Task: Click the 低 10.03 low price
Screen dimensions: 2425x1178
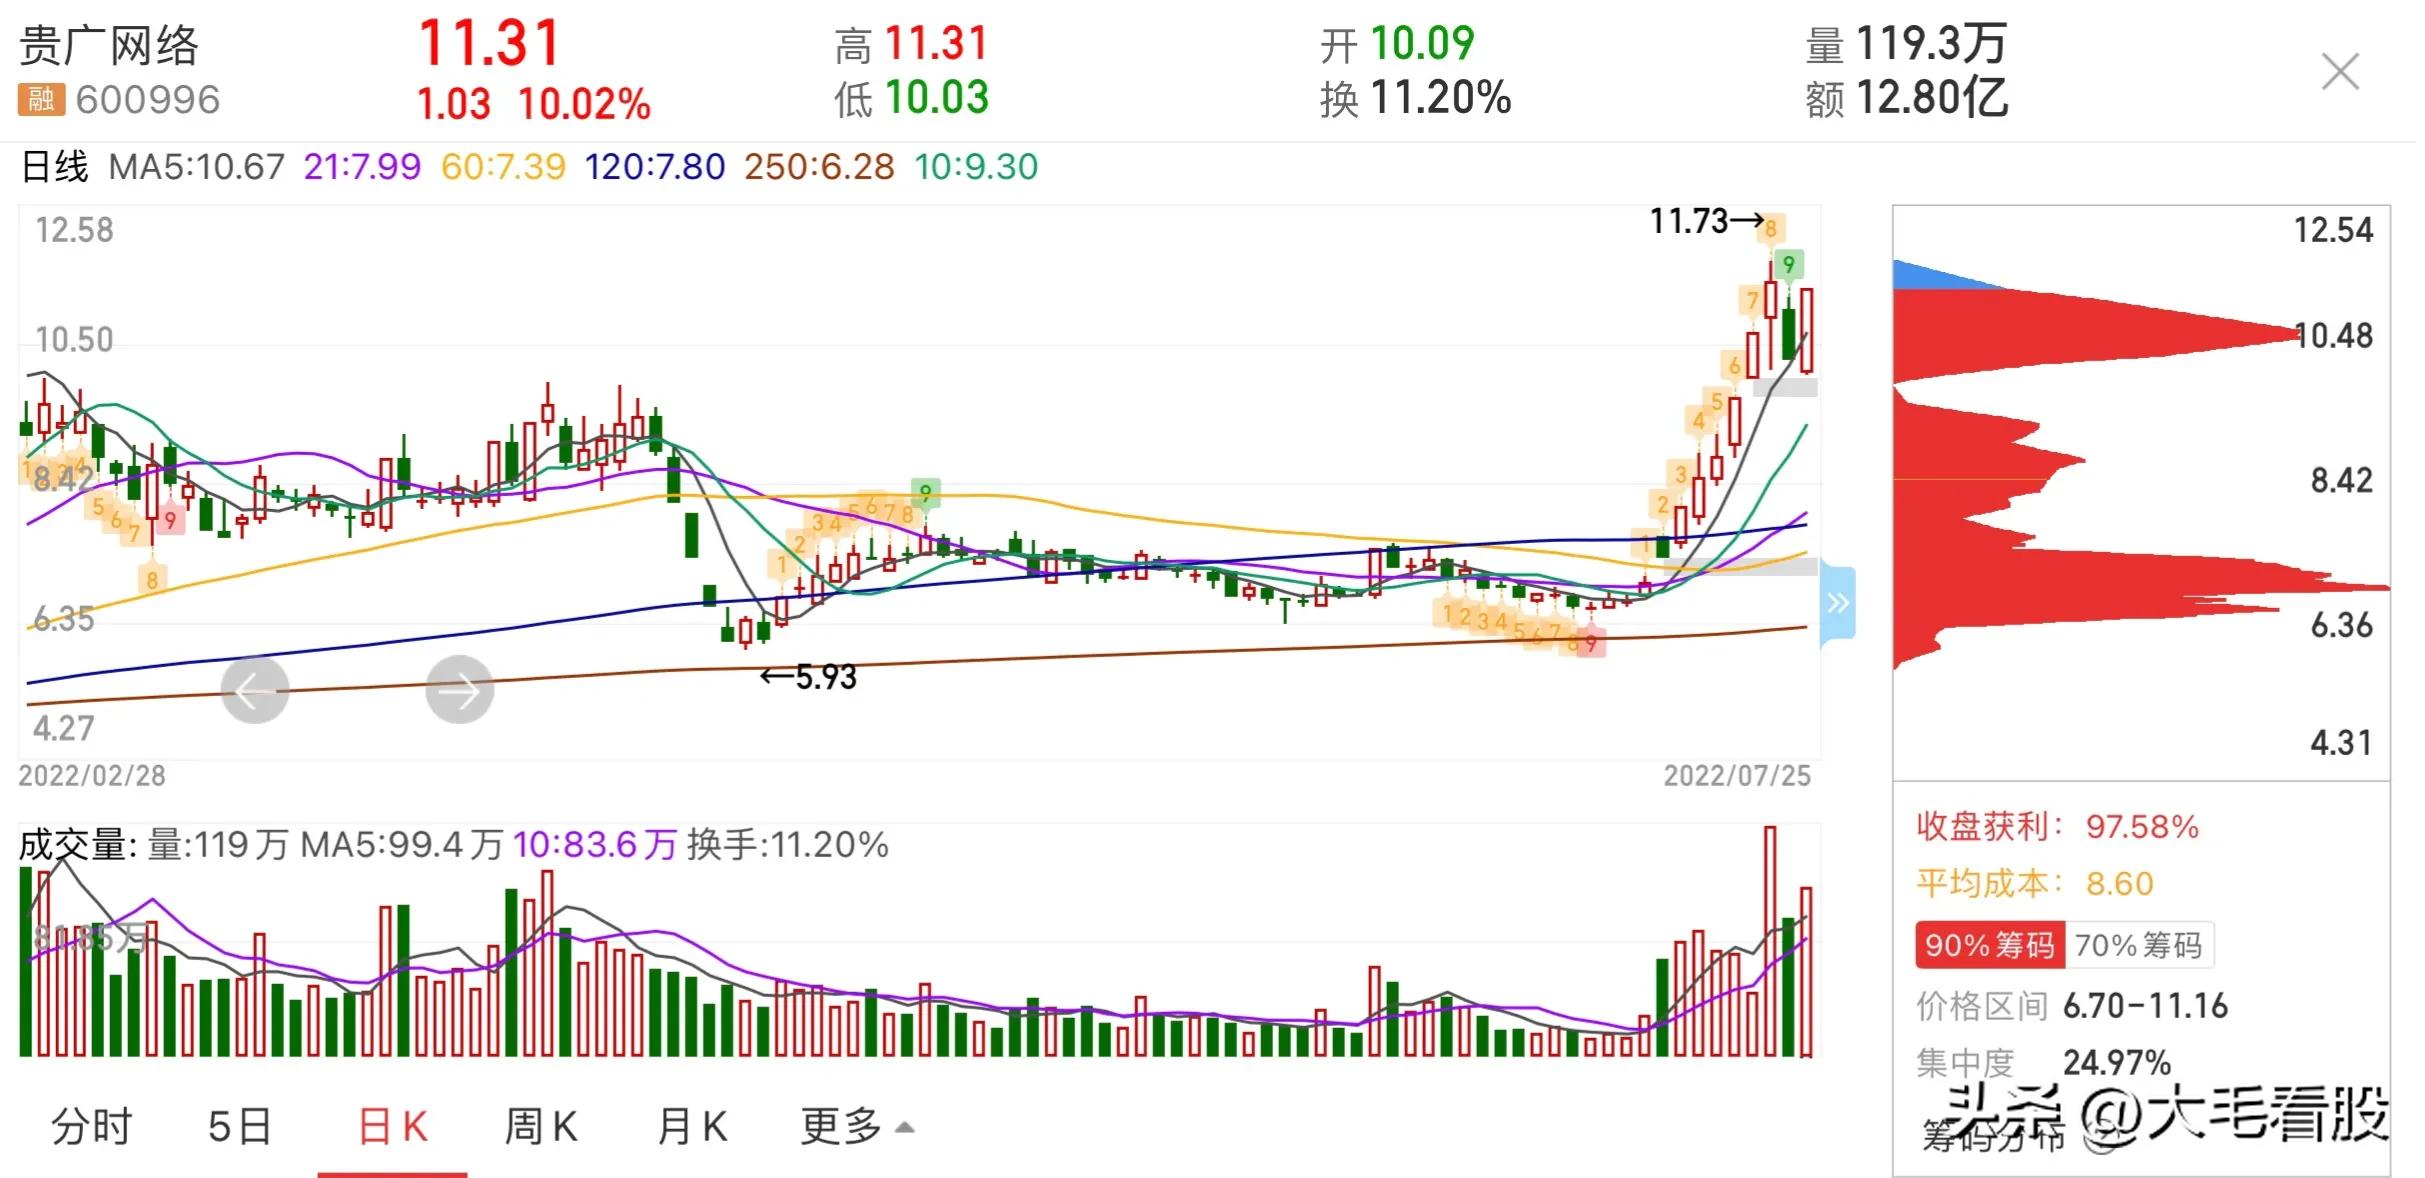Action: [x=912, y=98]
